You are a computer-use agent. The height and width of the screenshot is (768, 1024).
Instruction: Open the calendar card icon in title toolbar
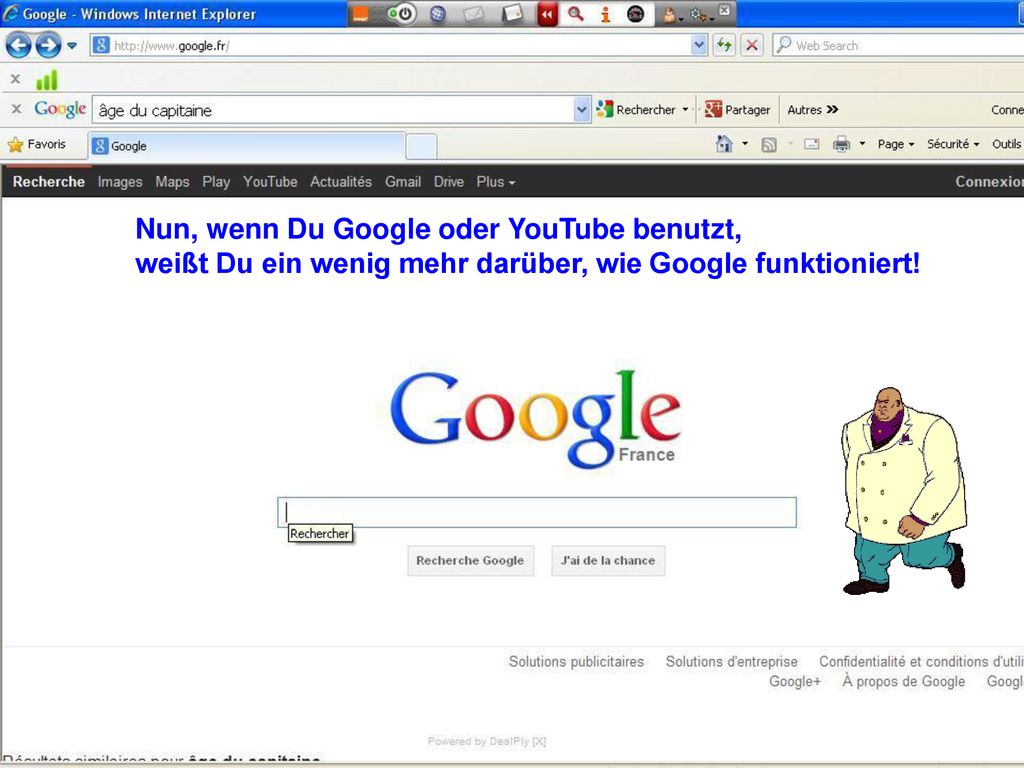pos(512,14)
